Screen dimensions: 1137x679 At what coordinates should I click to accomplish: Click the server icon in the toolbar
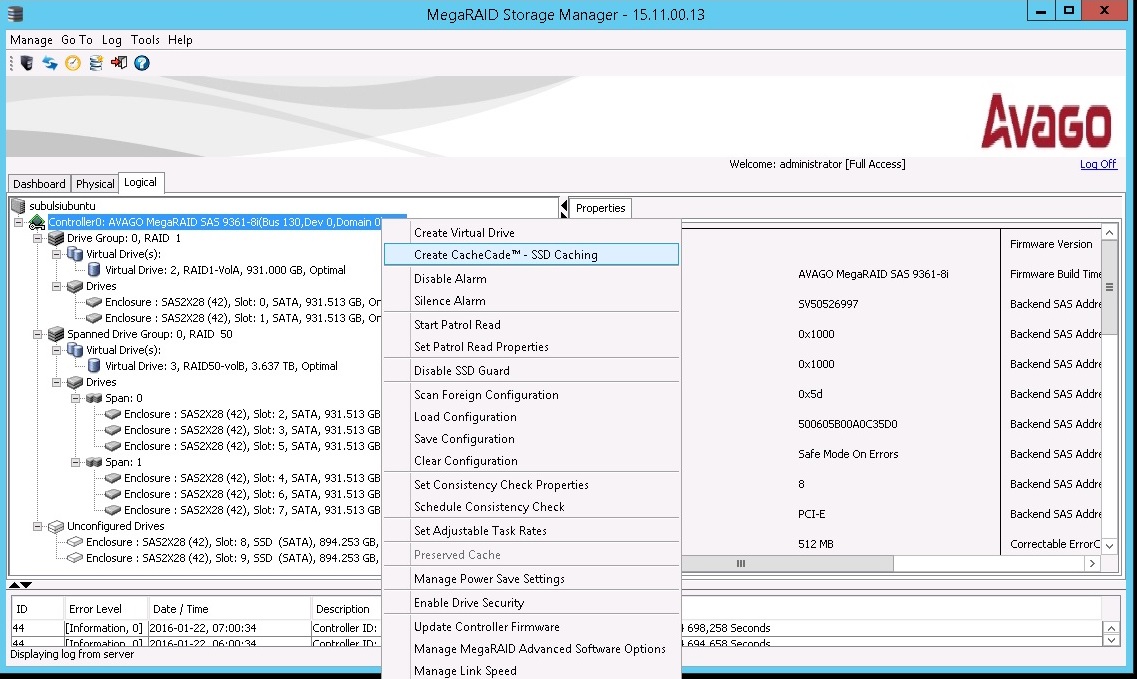point(27,63)
